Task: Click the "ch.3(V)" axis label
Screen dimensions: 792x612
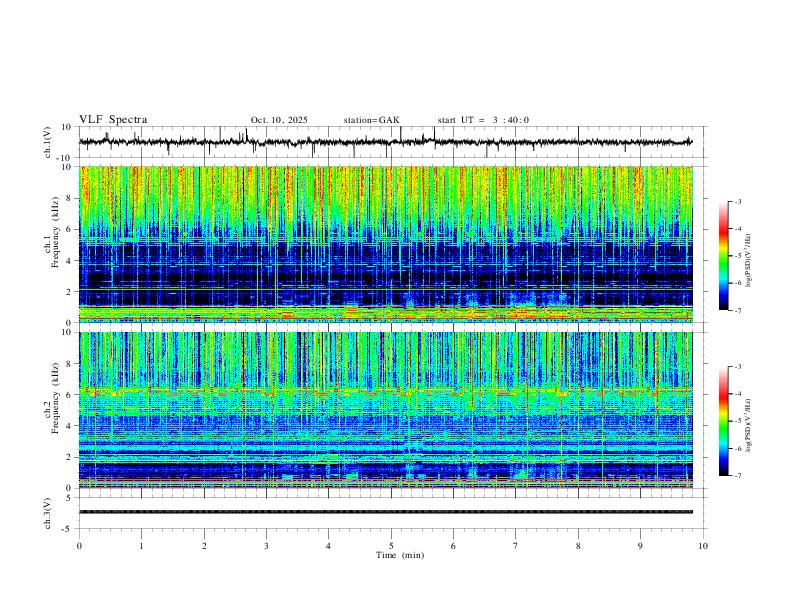Action: (48, 514)
